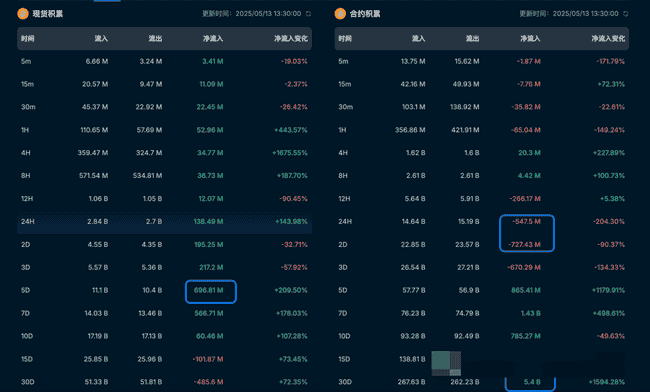
Task: Click inflow 20.57 M in 现货积累 15m row
Action: pyautogui.click(x=95, y=84)
